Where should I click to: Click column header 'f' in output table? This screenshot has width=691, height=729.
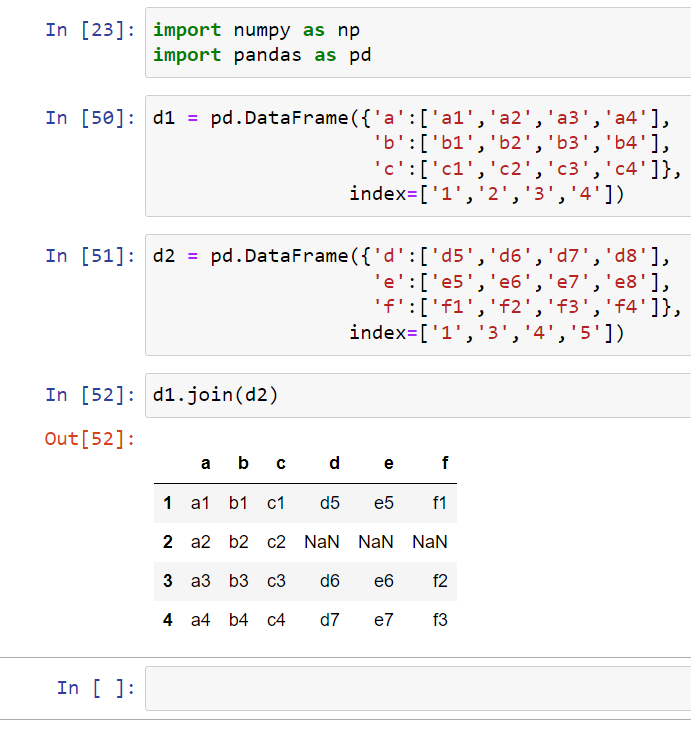point(445,464)
